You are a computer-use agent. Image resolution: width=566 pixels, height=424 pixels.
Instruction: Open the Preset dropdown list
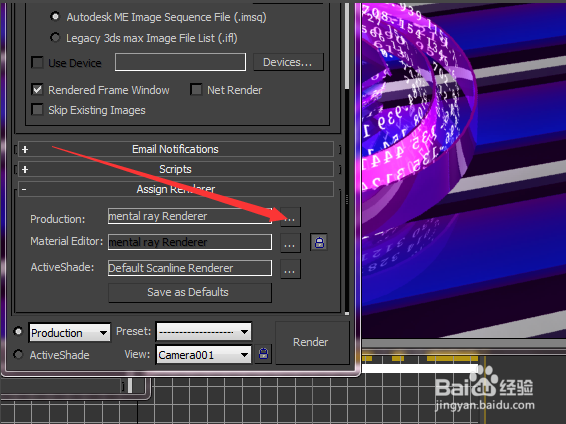click(x=204, y=331)
